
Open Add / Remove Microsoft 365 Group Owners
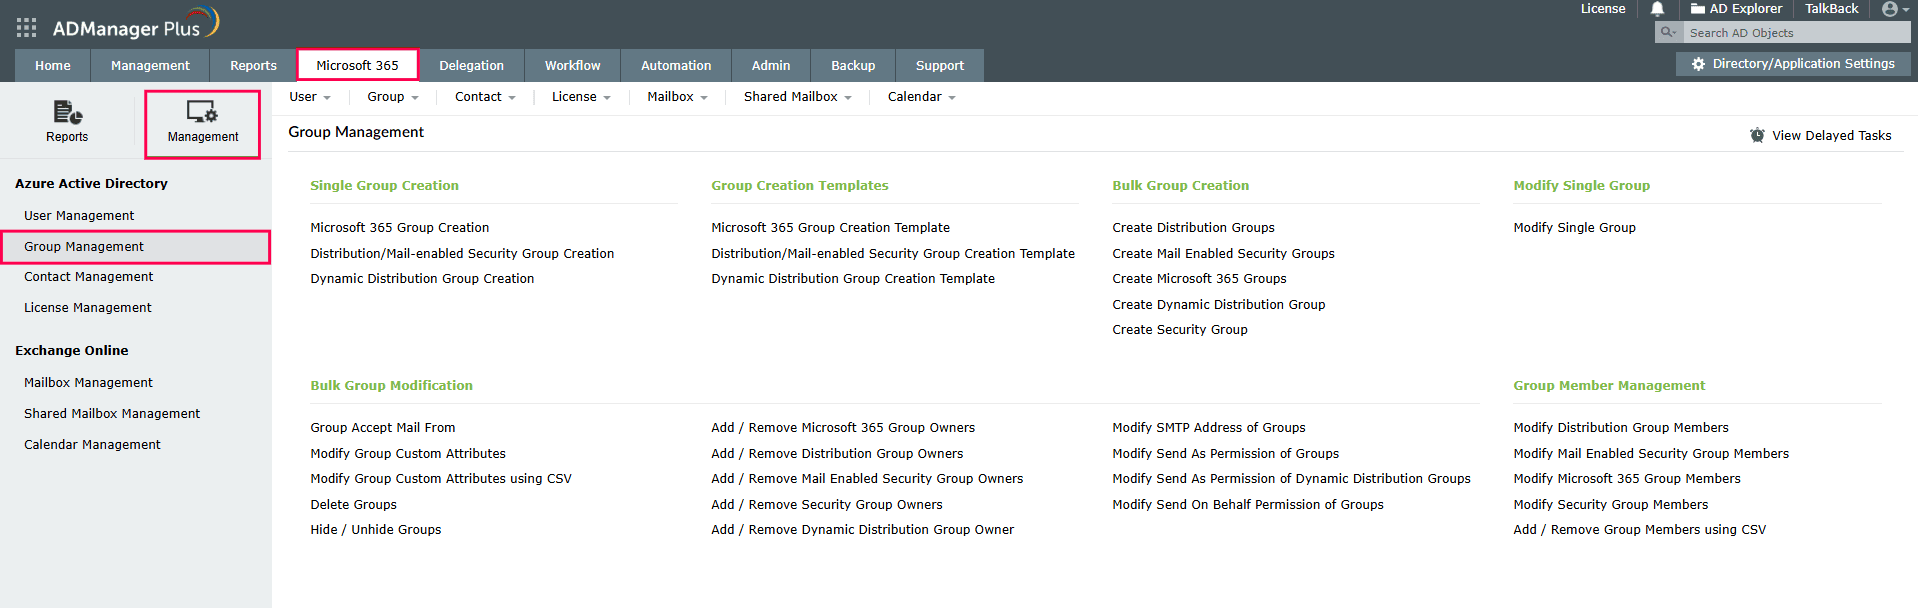pyautogui.click(x=843, y=428)
